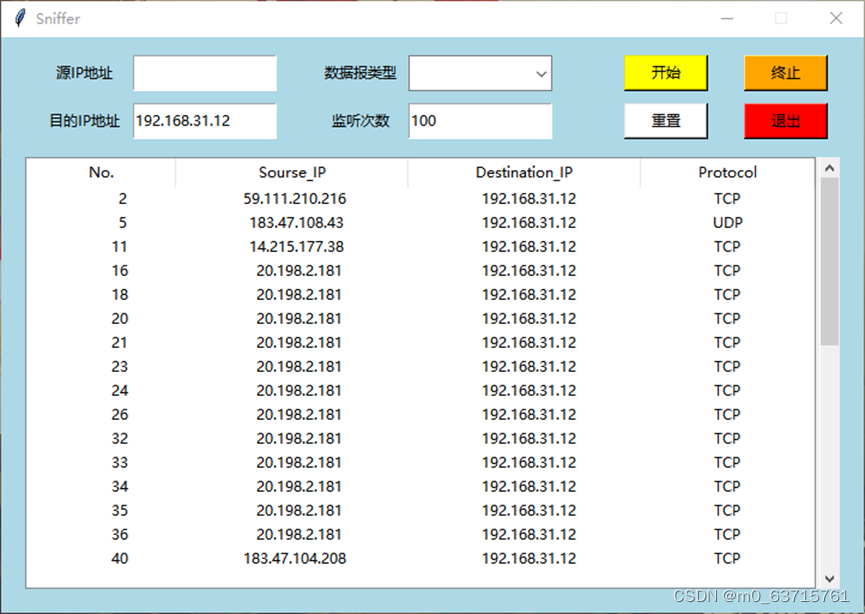Click Destination IP cell in row 11

(x=528, y=247)
